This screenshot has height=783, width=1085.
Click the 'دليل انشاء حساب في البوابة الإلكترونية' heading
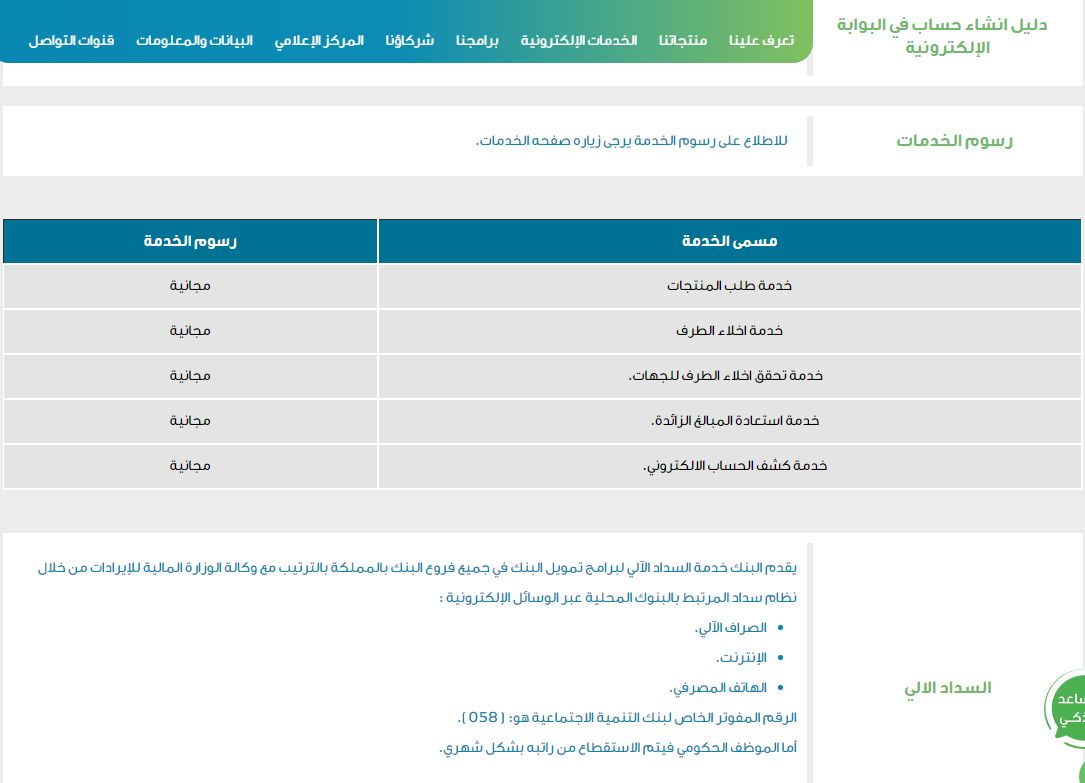tap(942, 36)
